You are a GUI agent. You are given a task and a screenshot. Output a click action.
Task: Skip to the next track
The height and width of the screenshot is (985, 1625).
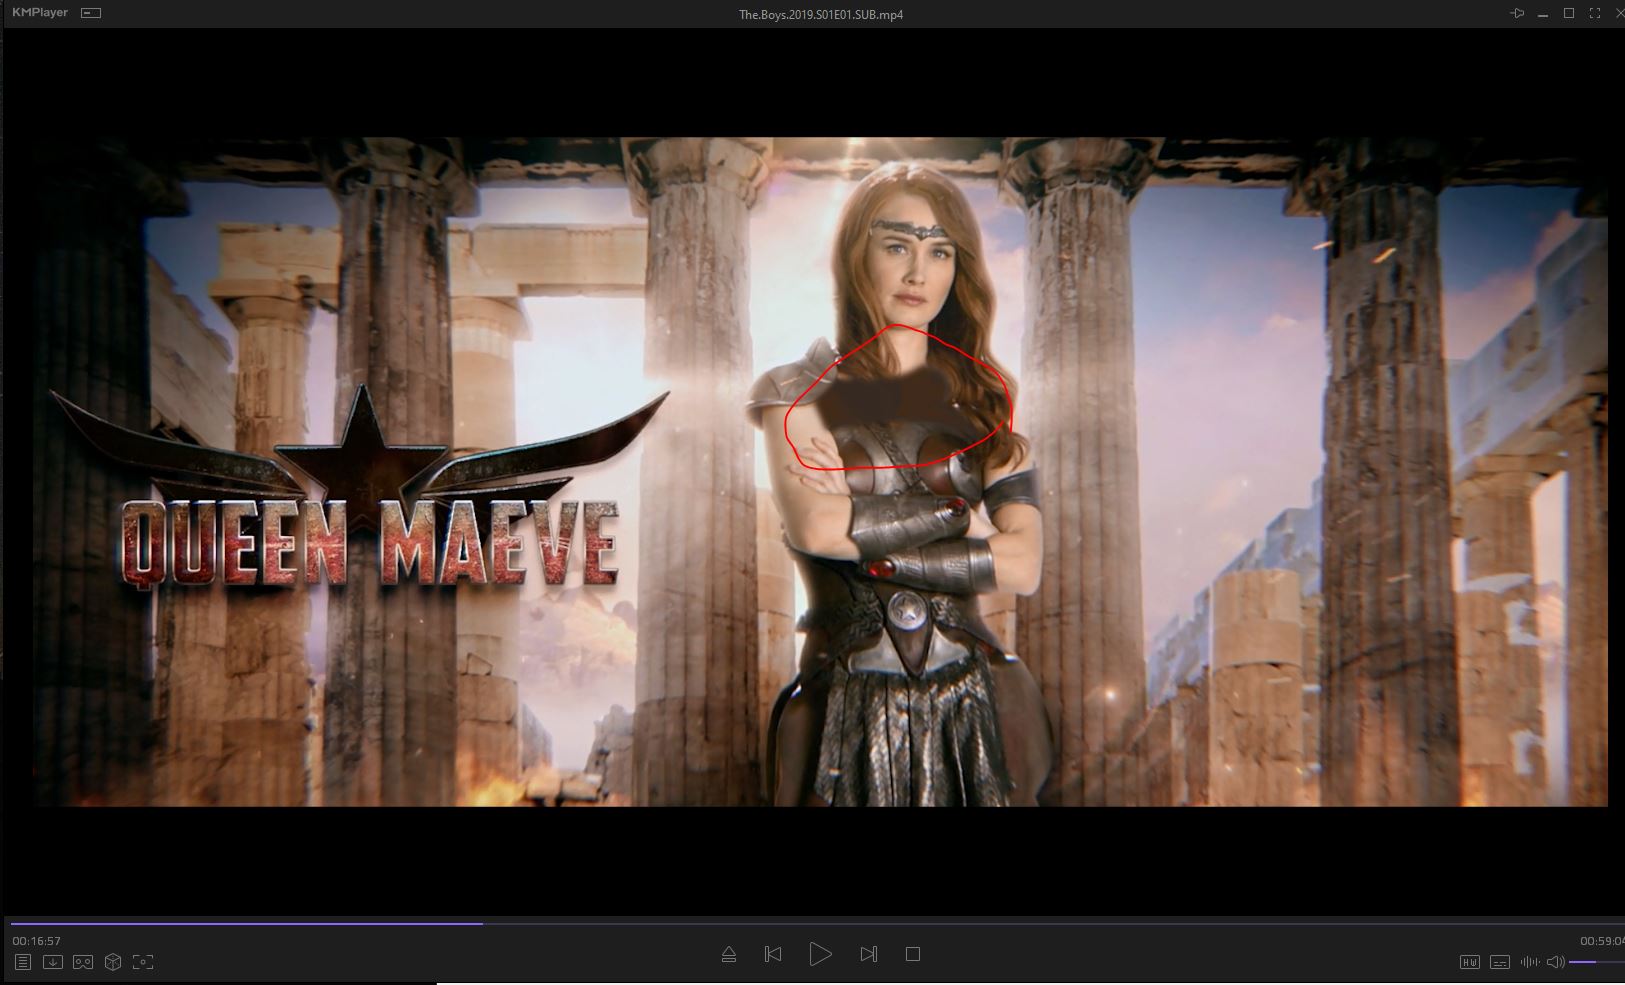868,954
